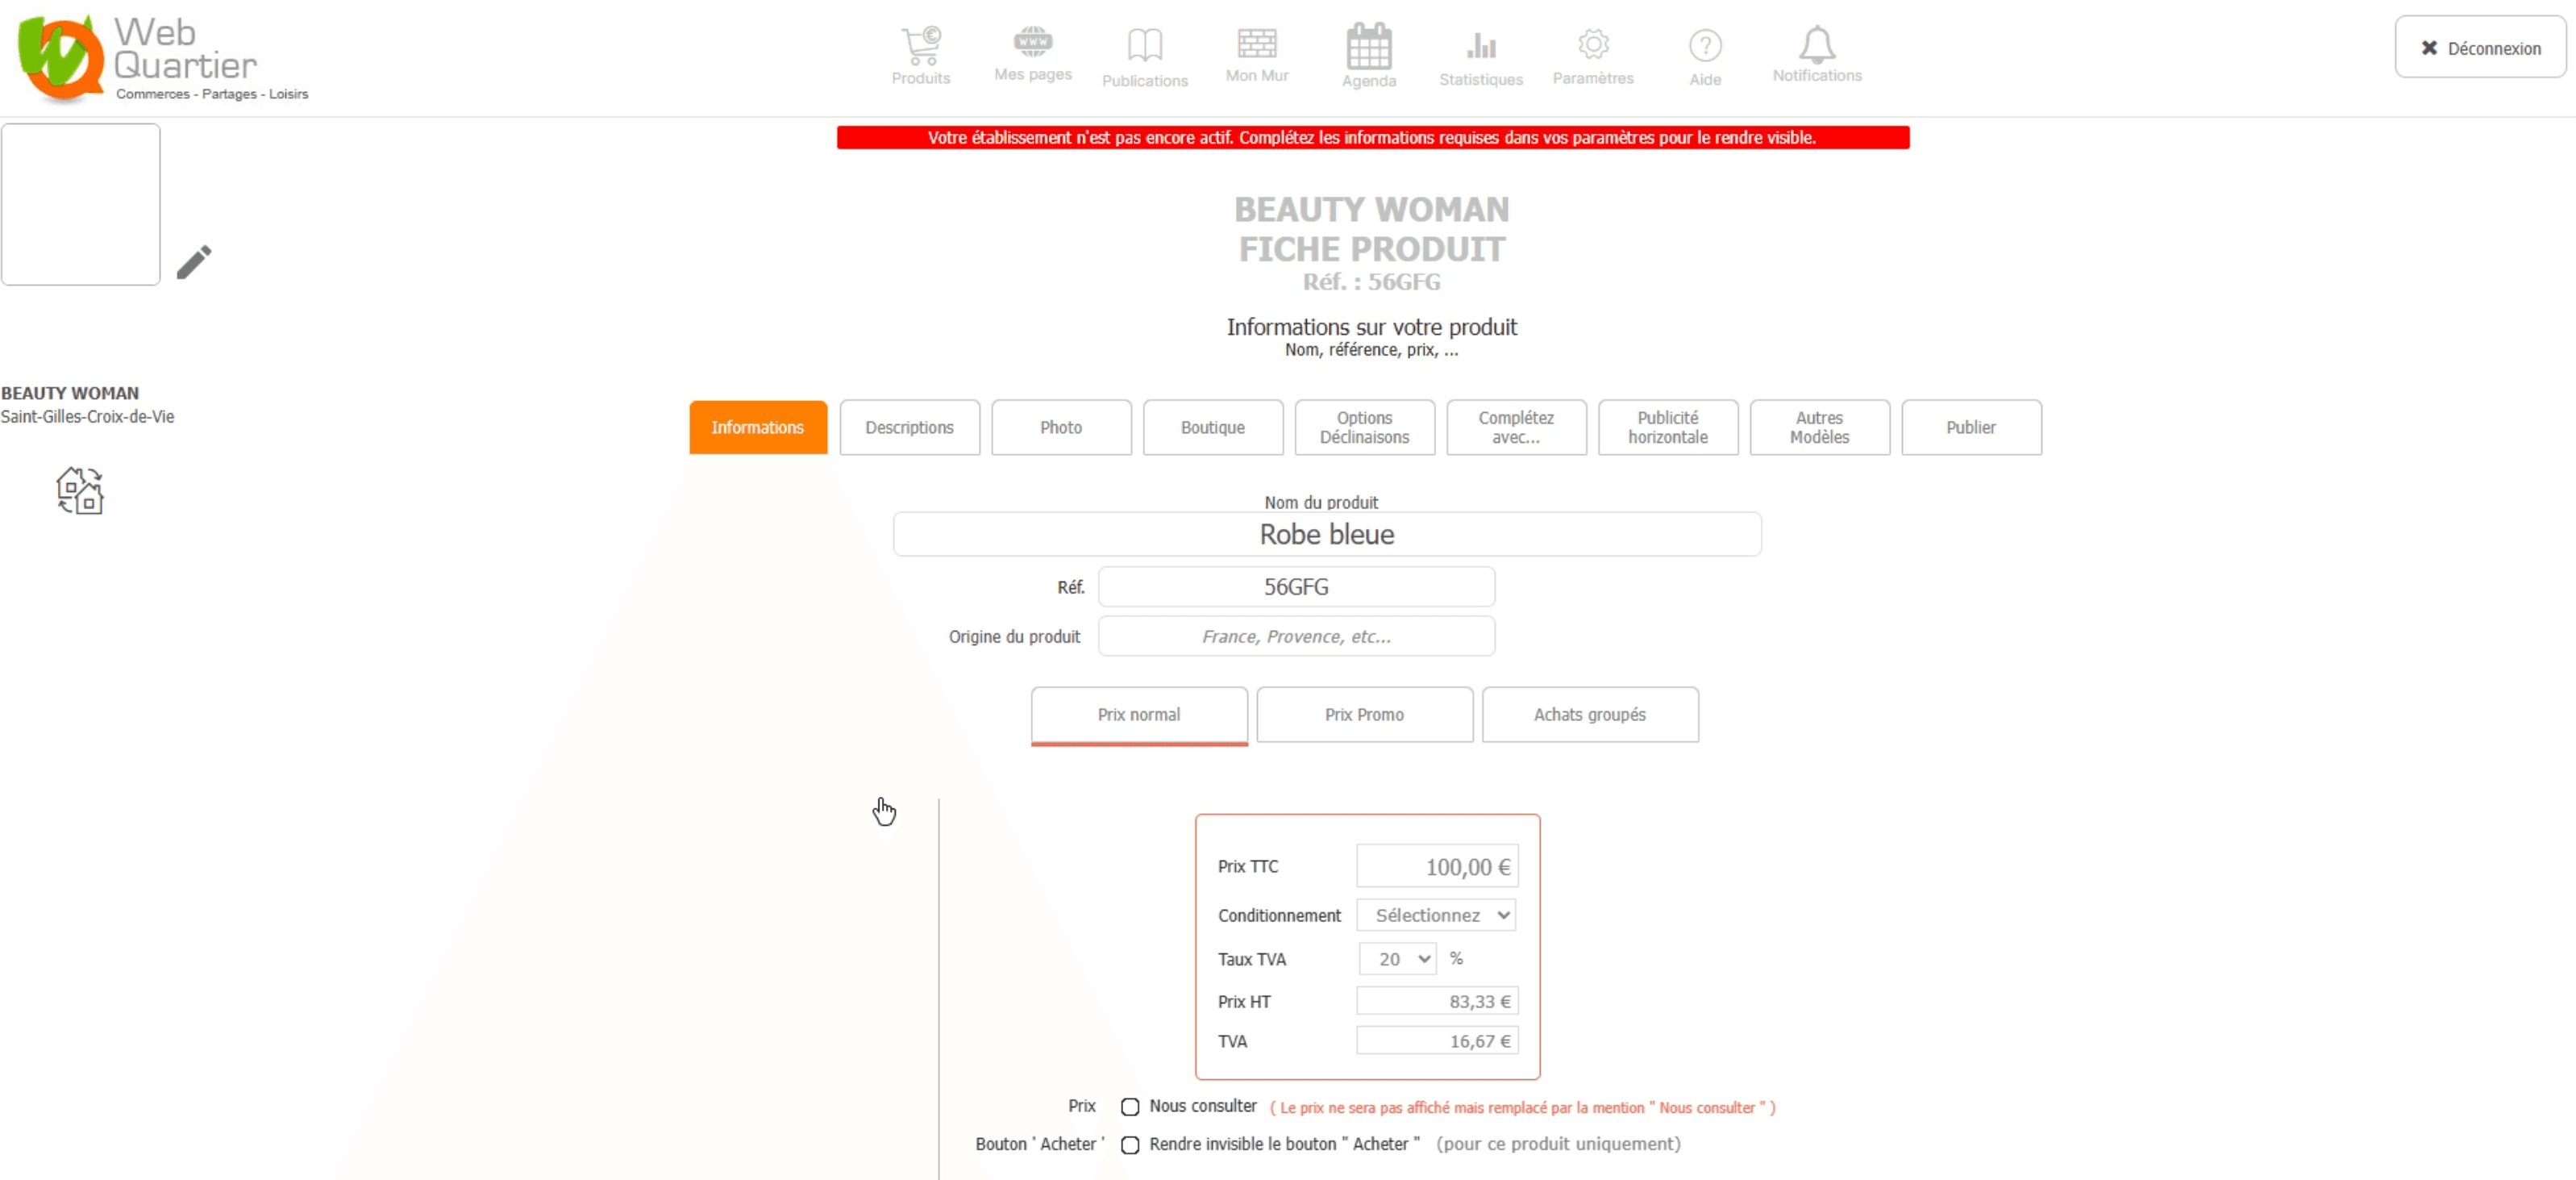Expand the Conditionnement dropdown
The width and height of the screenshot is (2576, 1180).
(x=1436, y=914)
